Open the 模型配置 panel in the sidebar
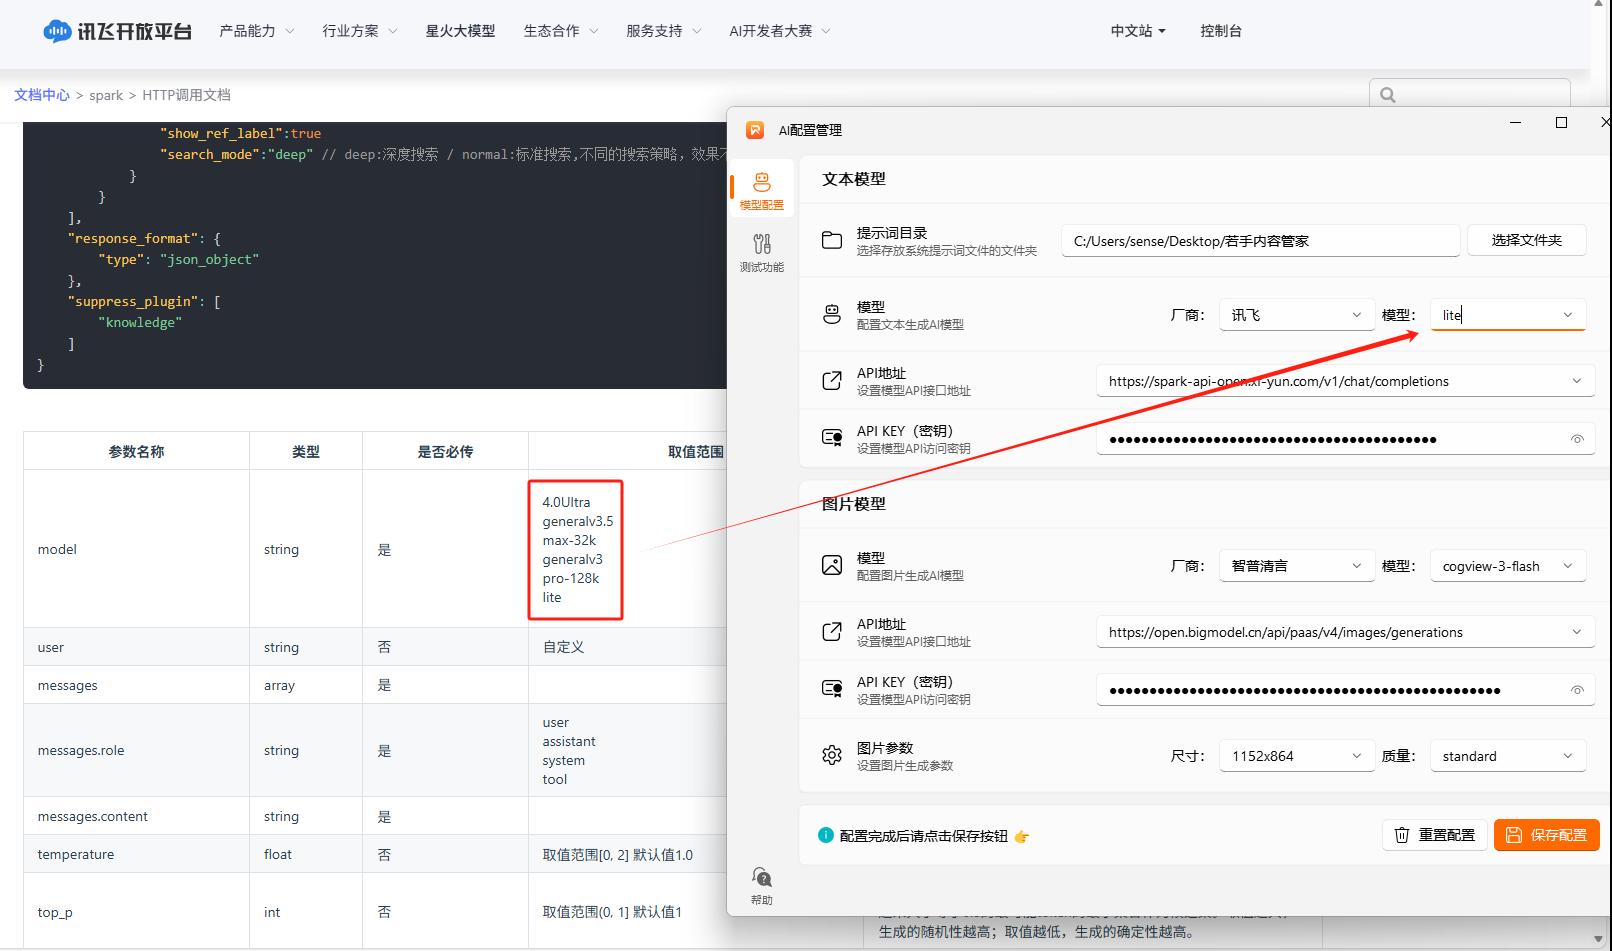Viewport: 1612px width, 951px height. tap(761, 188)
